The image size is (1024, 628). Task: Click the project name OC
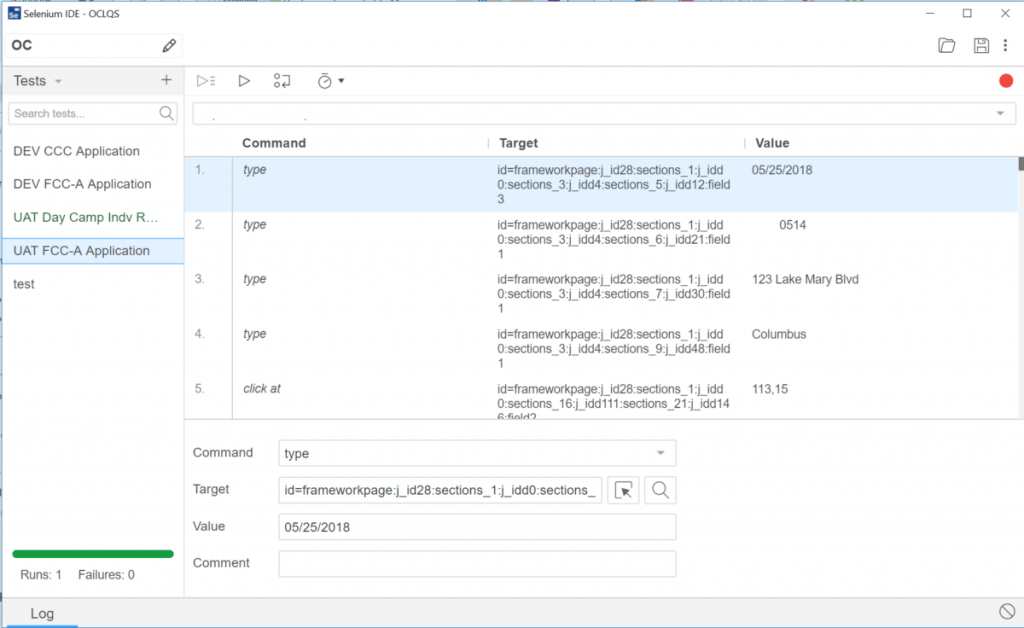click(22, 45)
